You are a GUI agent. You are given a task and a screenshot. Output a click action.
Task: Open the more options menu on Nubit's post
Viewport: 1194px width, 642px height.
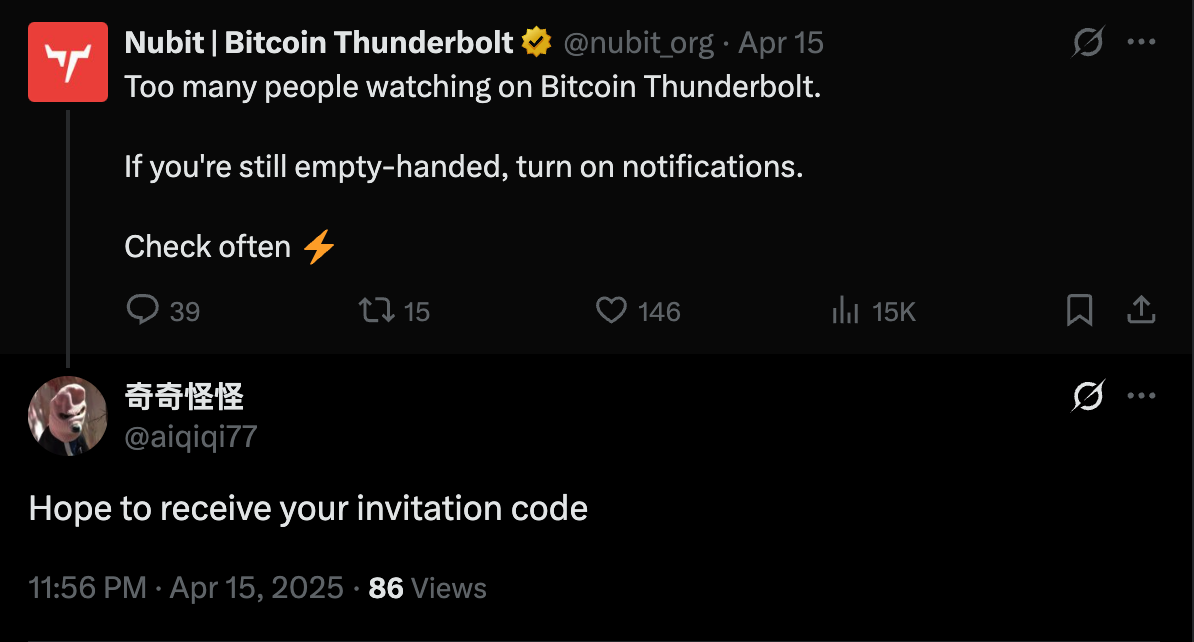click(x=1141, y=42)
